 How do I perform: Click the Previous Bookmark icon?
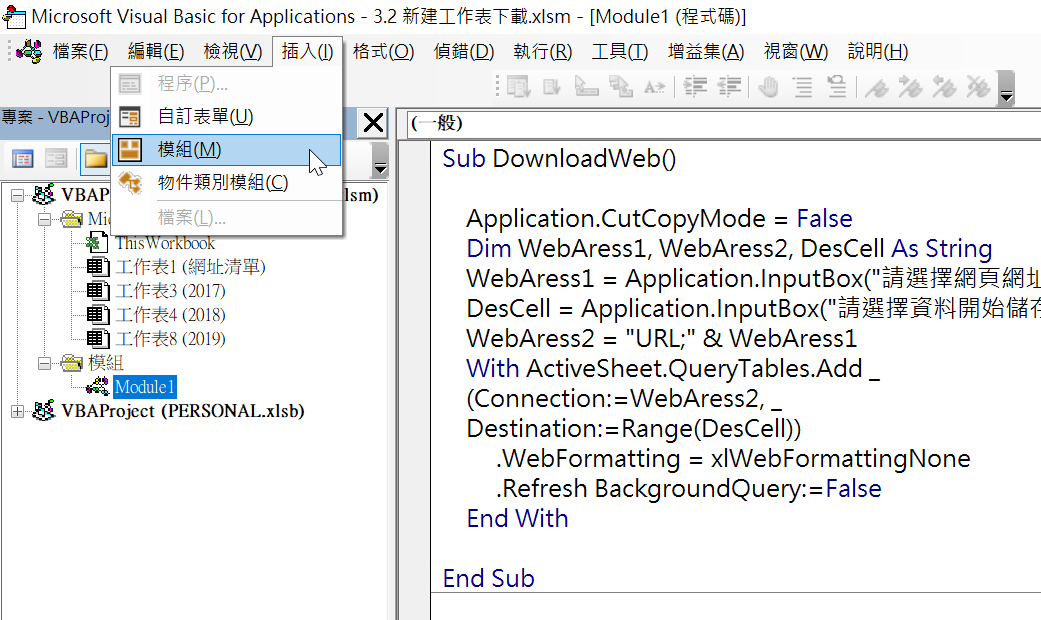click(944, 87)
